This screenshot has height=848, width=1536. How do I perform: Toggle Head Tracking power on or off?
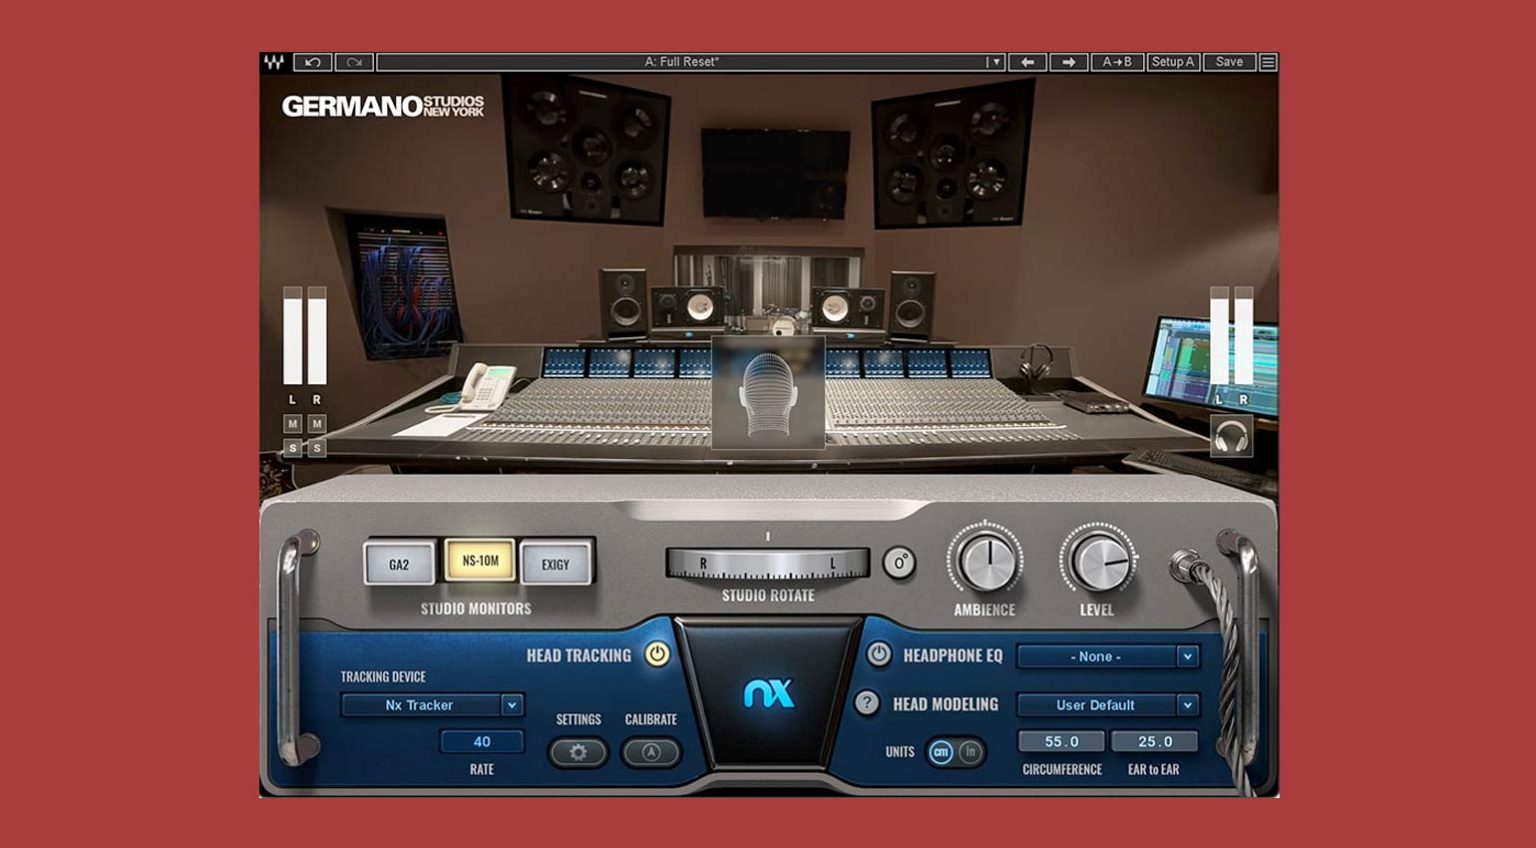(x=655, y=656)
